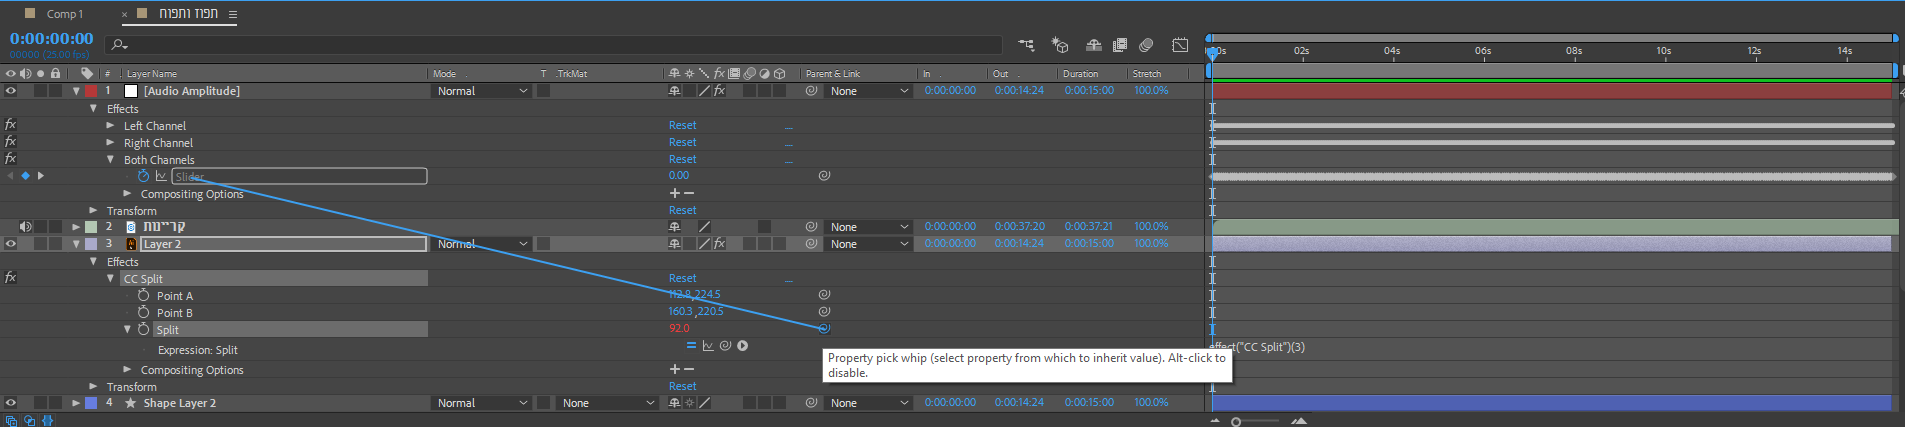Reset Right Channel effect
Screen dimensions: 1905x427
[x=683, y=142]
